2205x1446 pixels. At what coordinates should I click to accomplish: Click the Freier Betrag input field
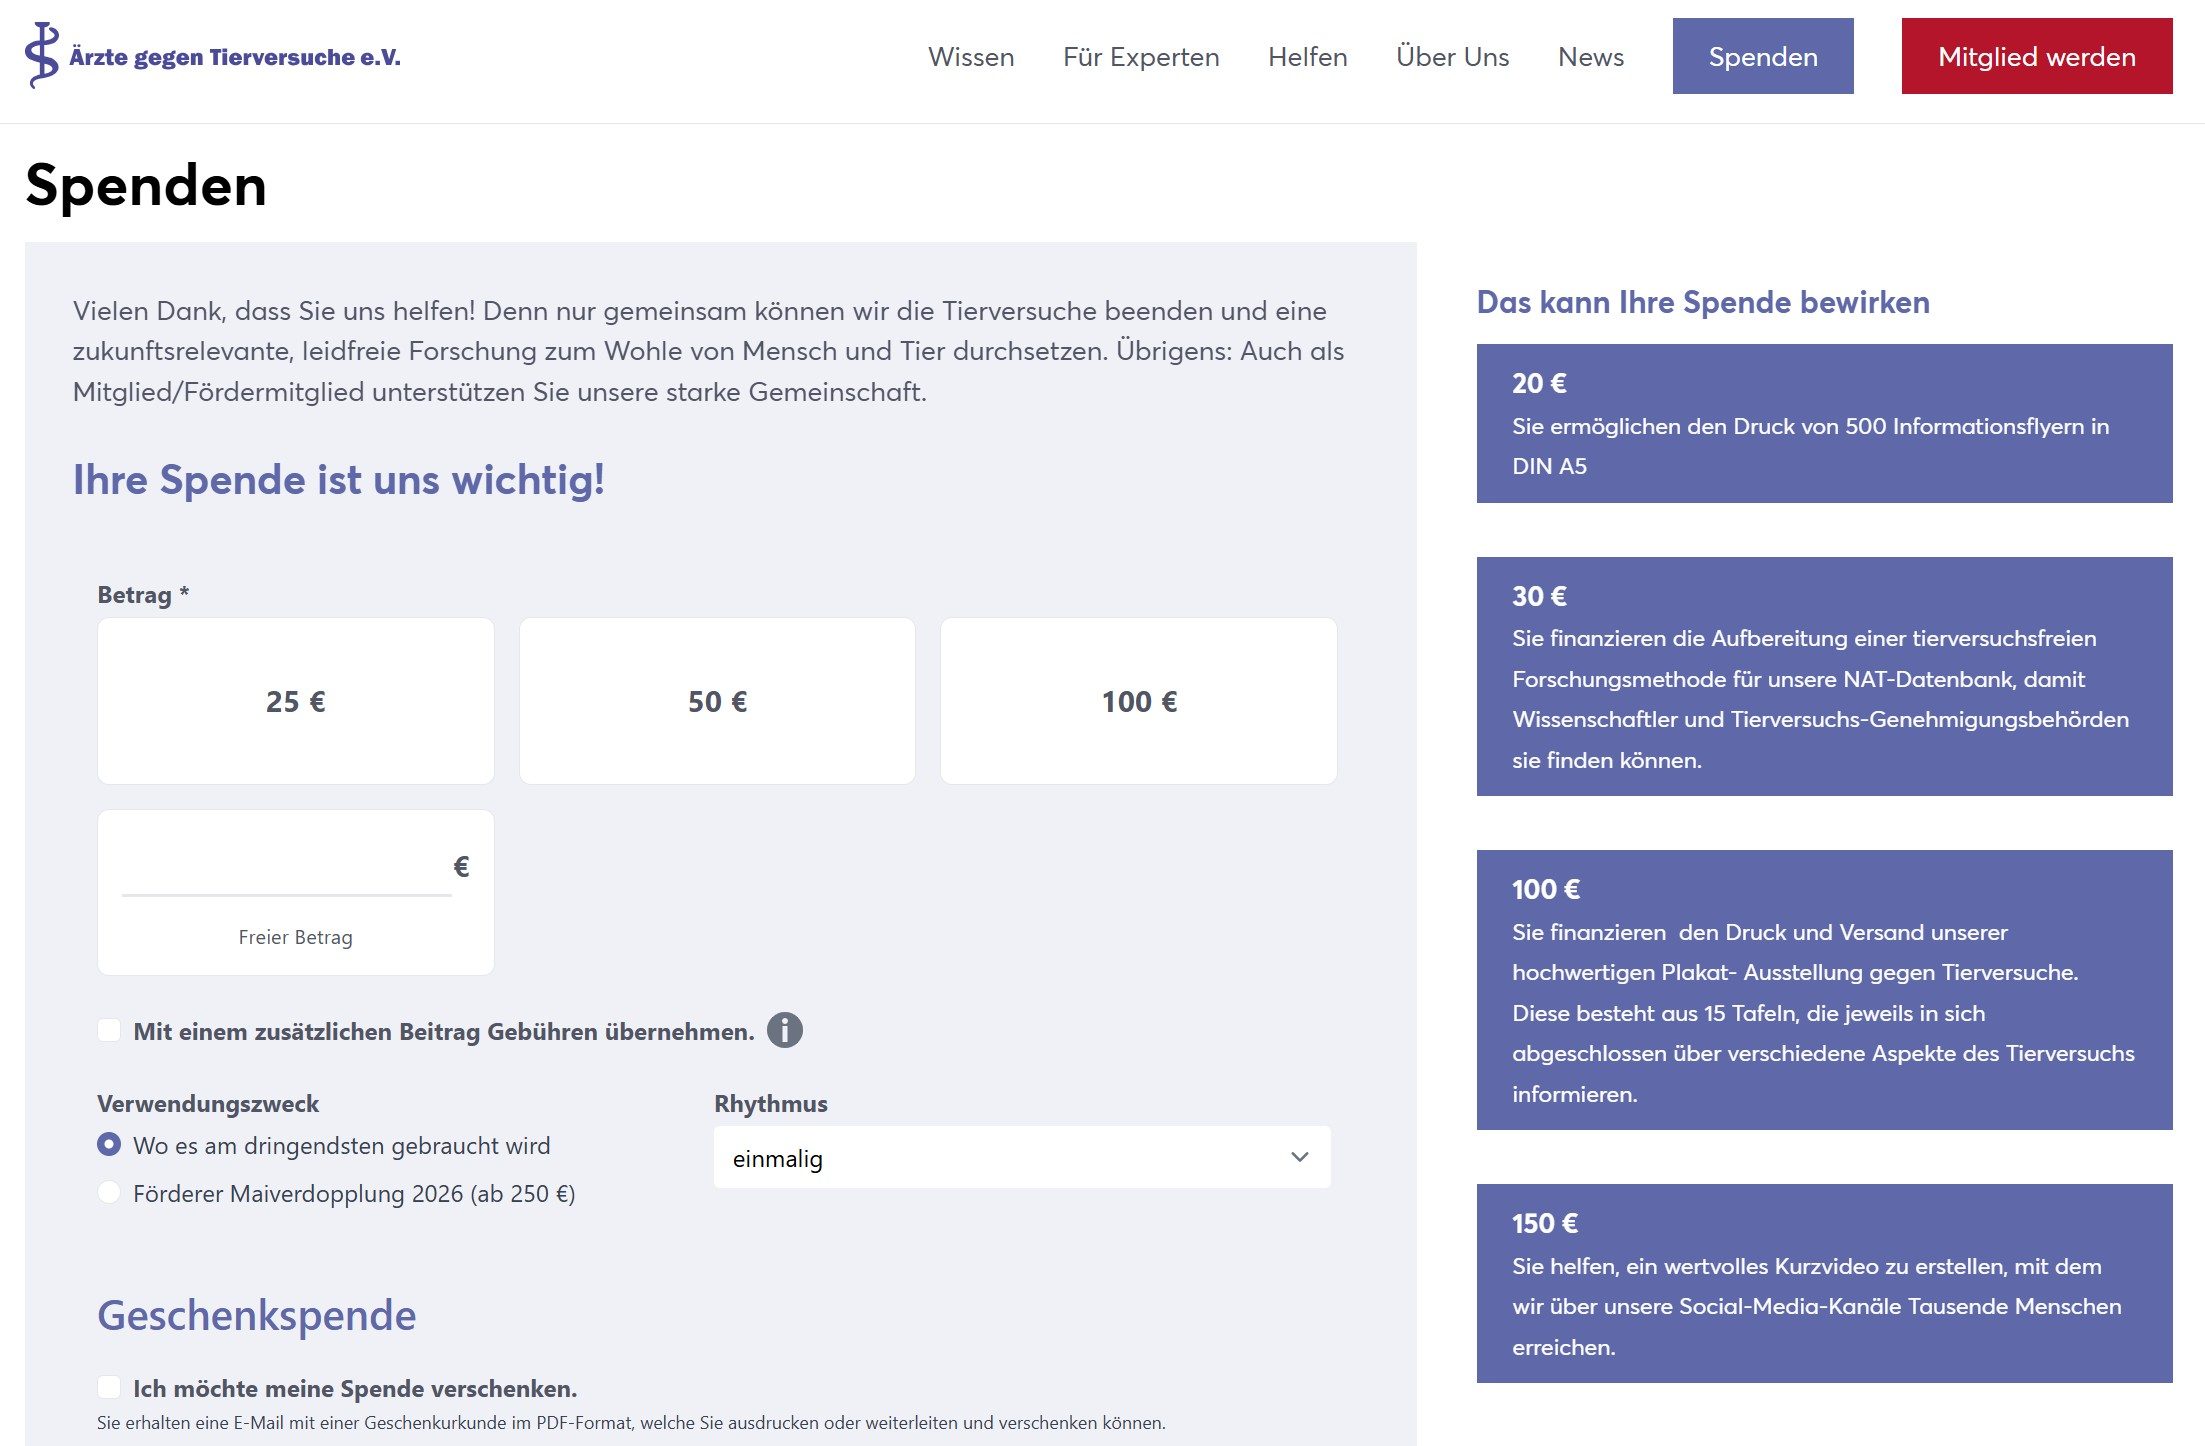pos(285,868)
